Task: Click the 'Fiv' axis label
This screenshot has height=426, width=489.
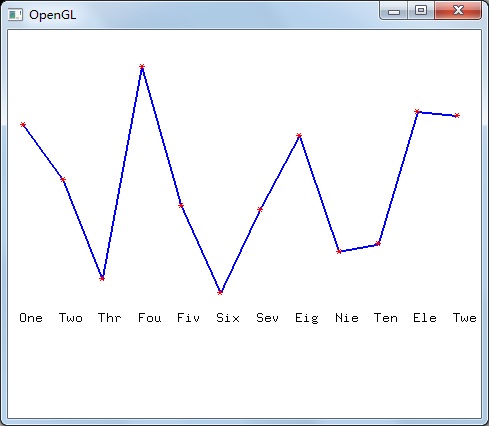Action: (188, 318)
